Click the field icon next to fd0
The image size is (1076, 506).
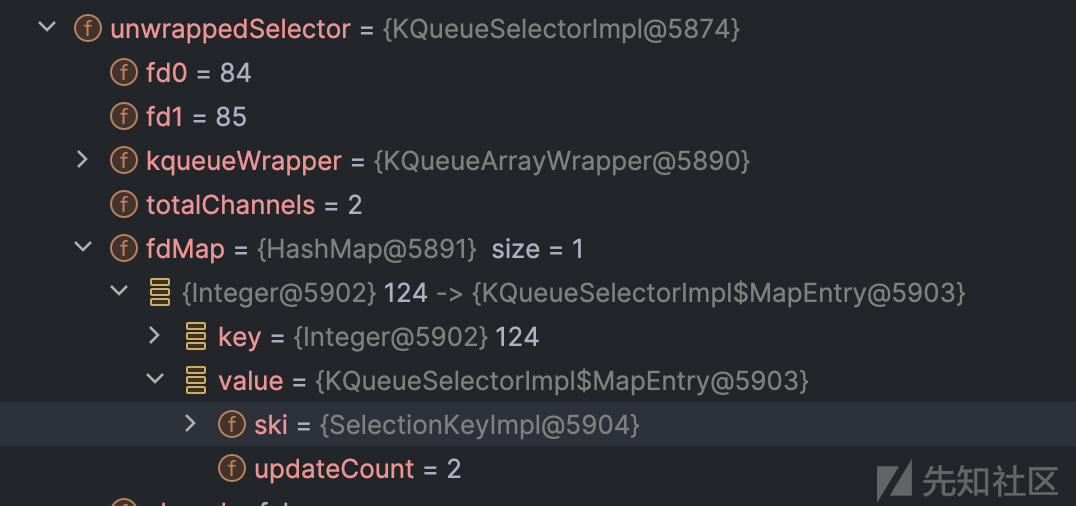click(124, 73)
